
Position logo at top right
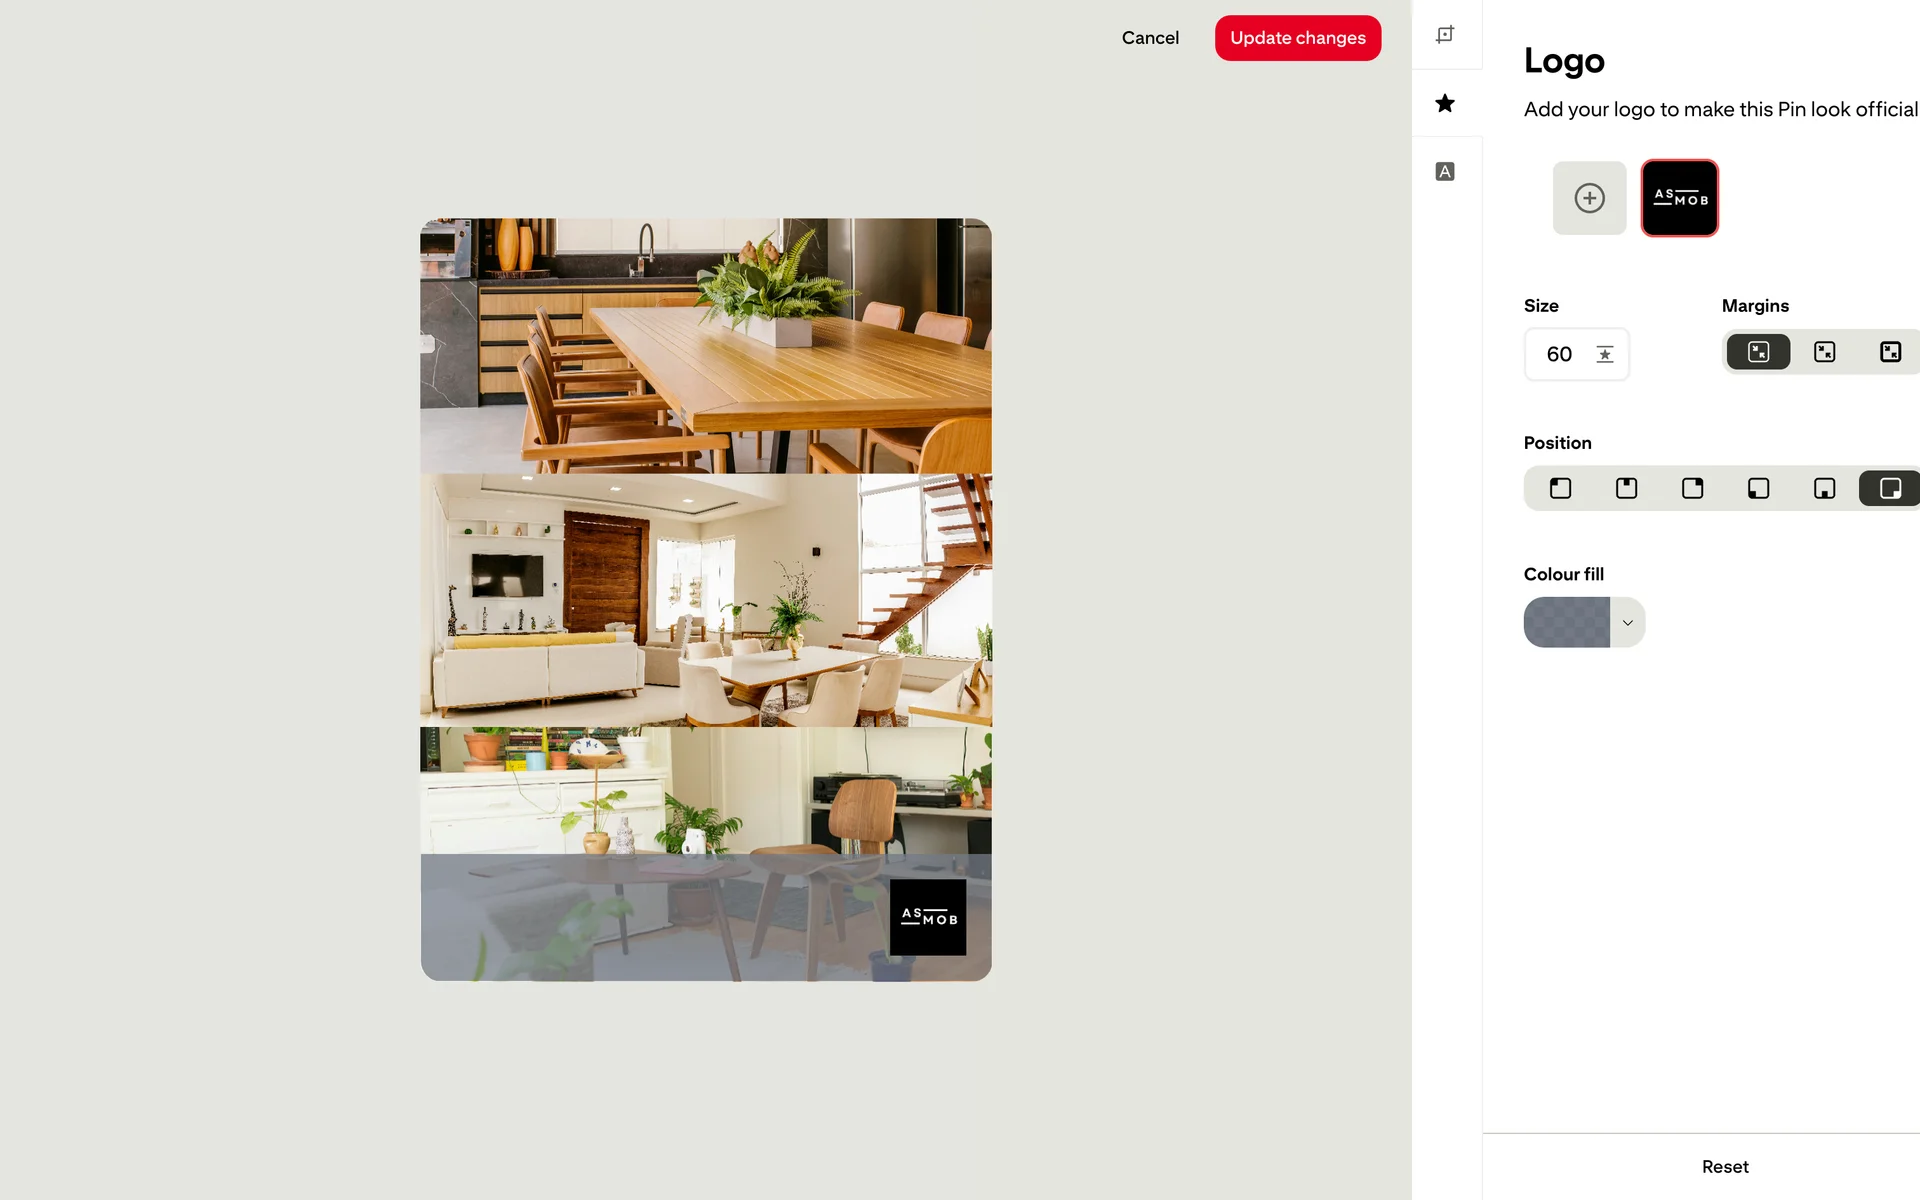[x=1693, y=488]
